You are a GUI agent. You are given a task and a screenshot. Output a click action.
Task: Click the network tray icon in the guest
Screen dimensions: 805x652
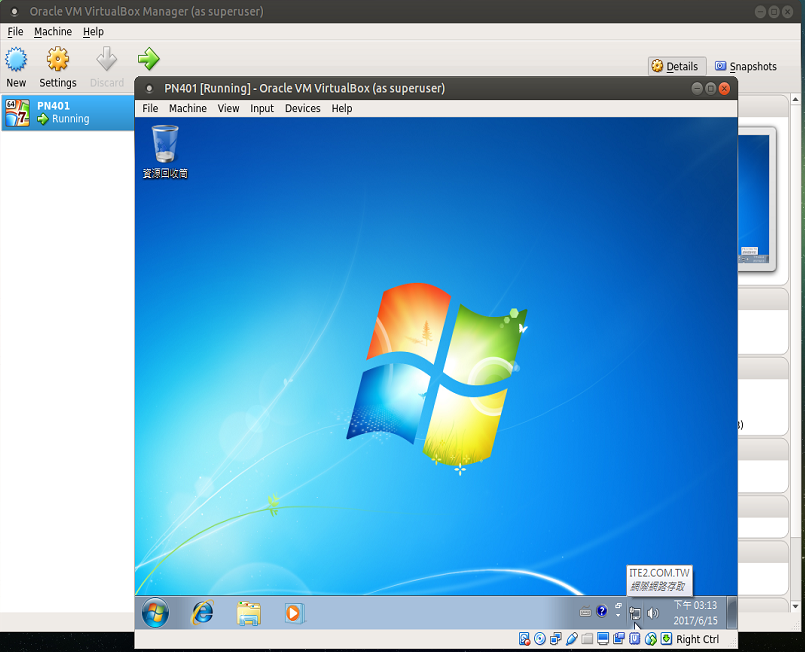point(635,613)
